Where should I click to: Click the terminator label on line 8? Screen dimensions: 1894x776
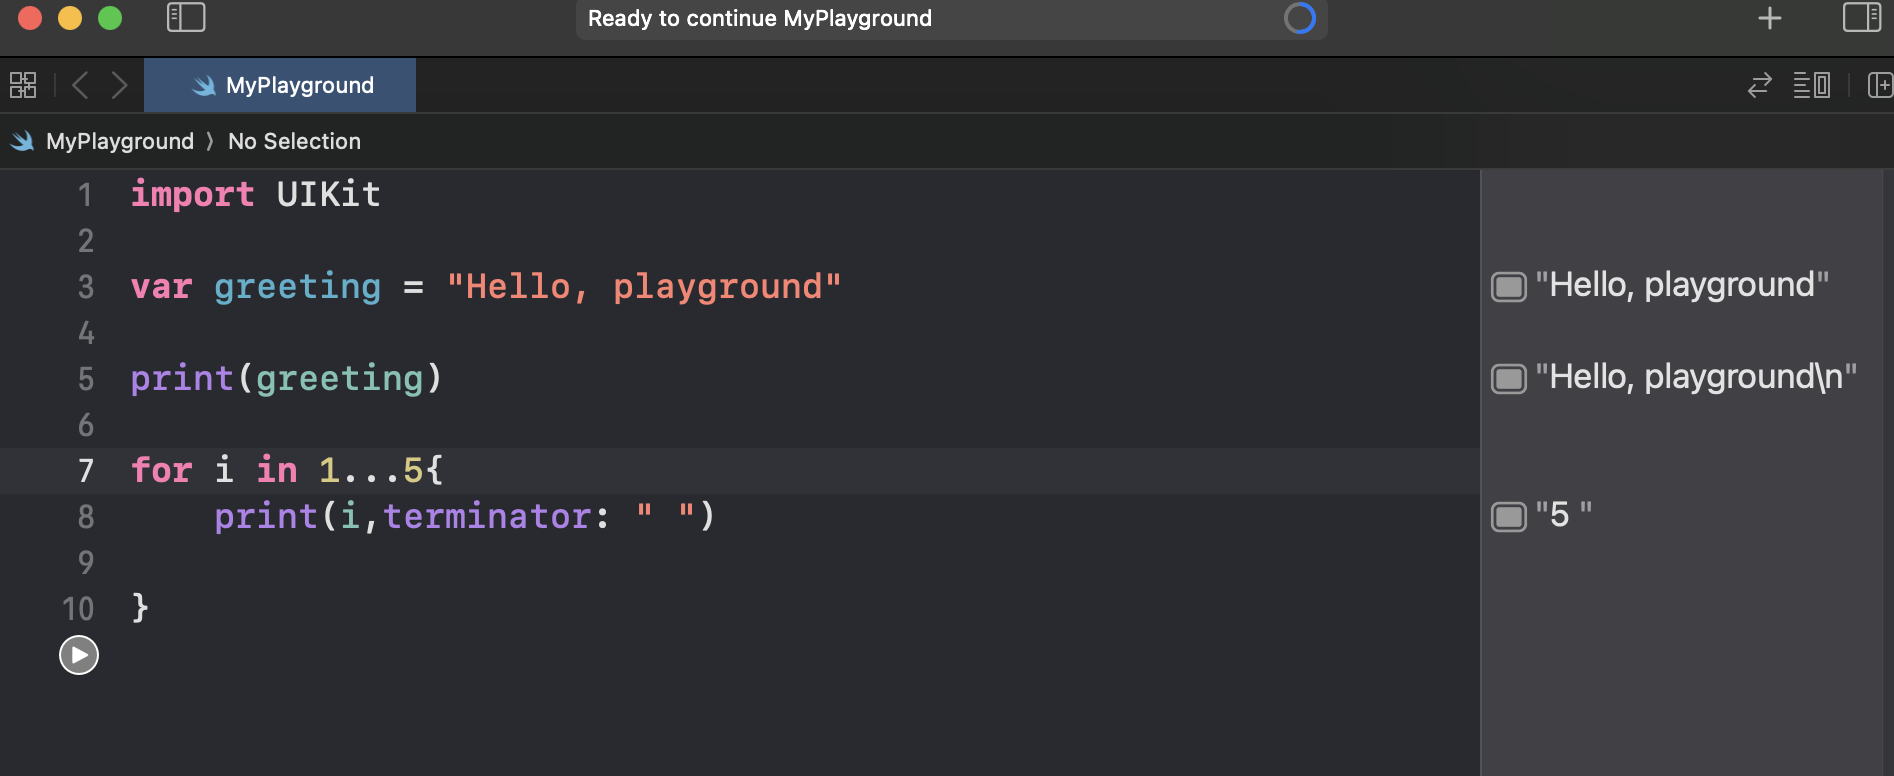487,516
